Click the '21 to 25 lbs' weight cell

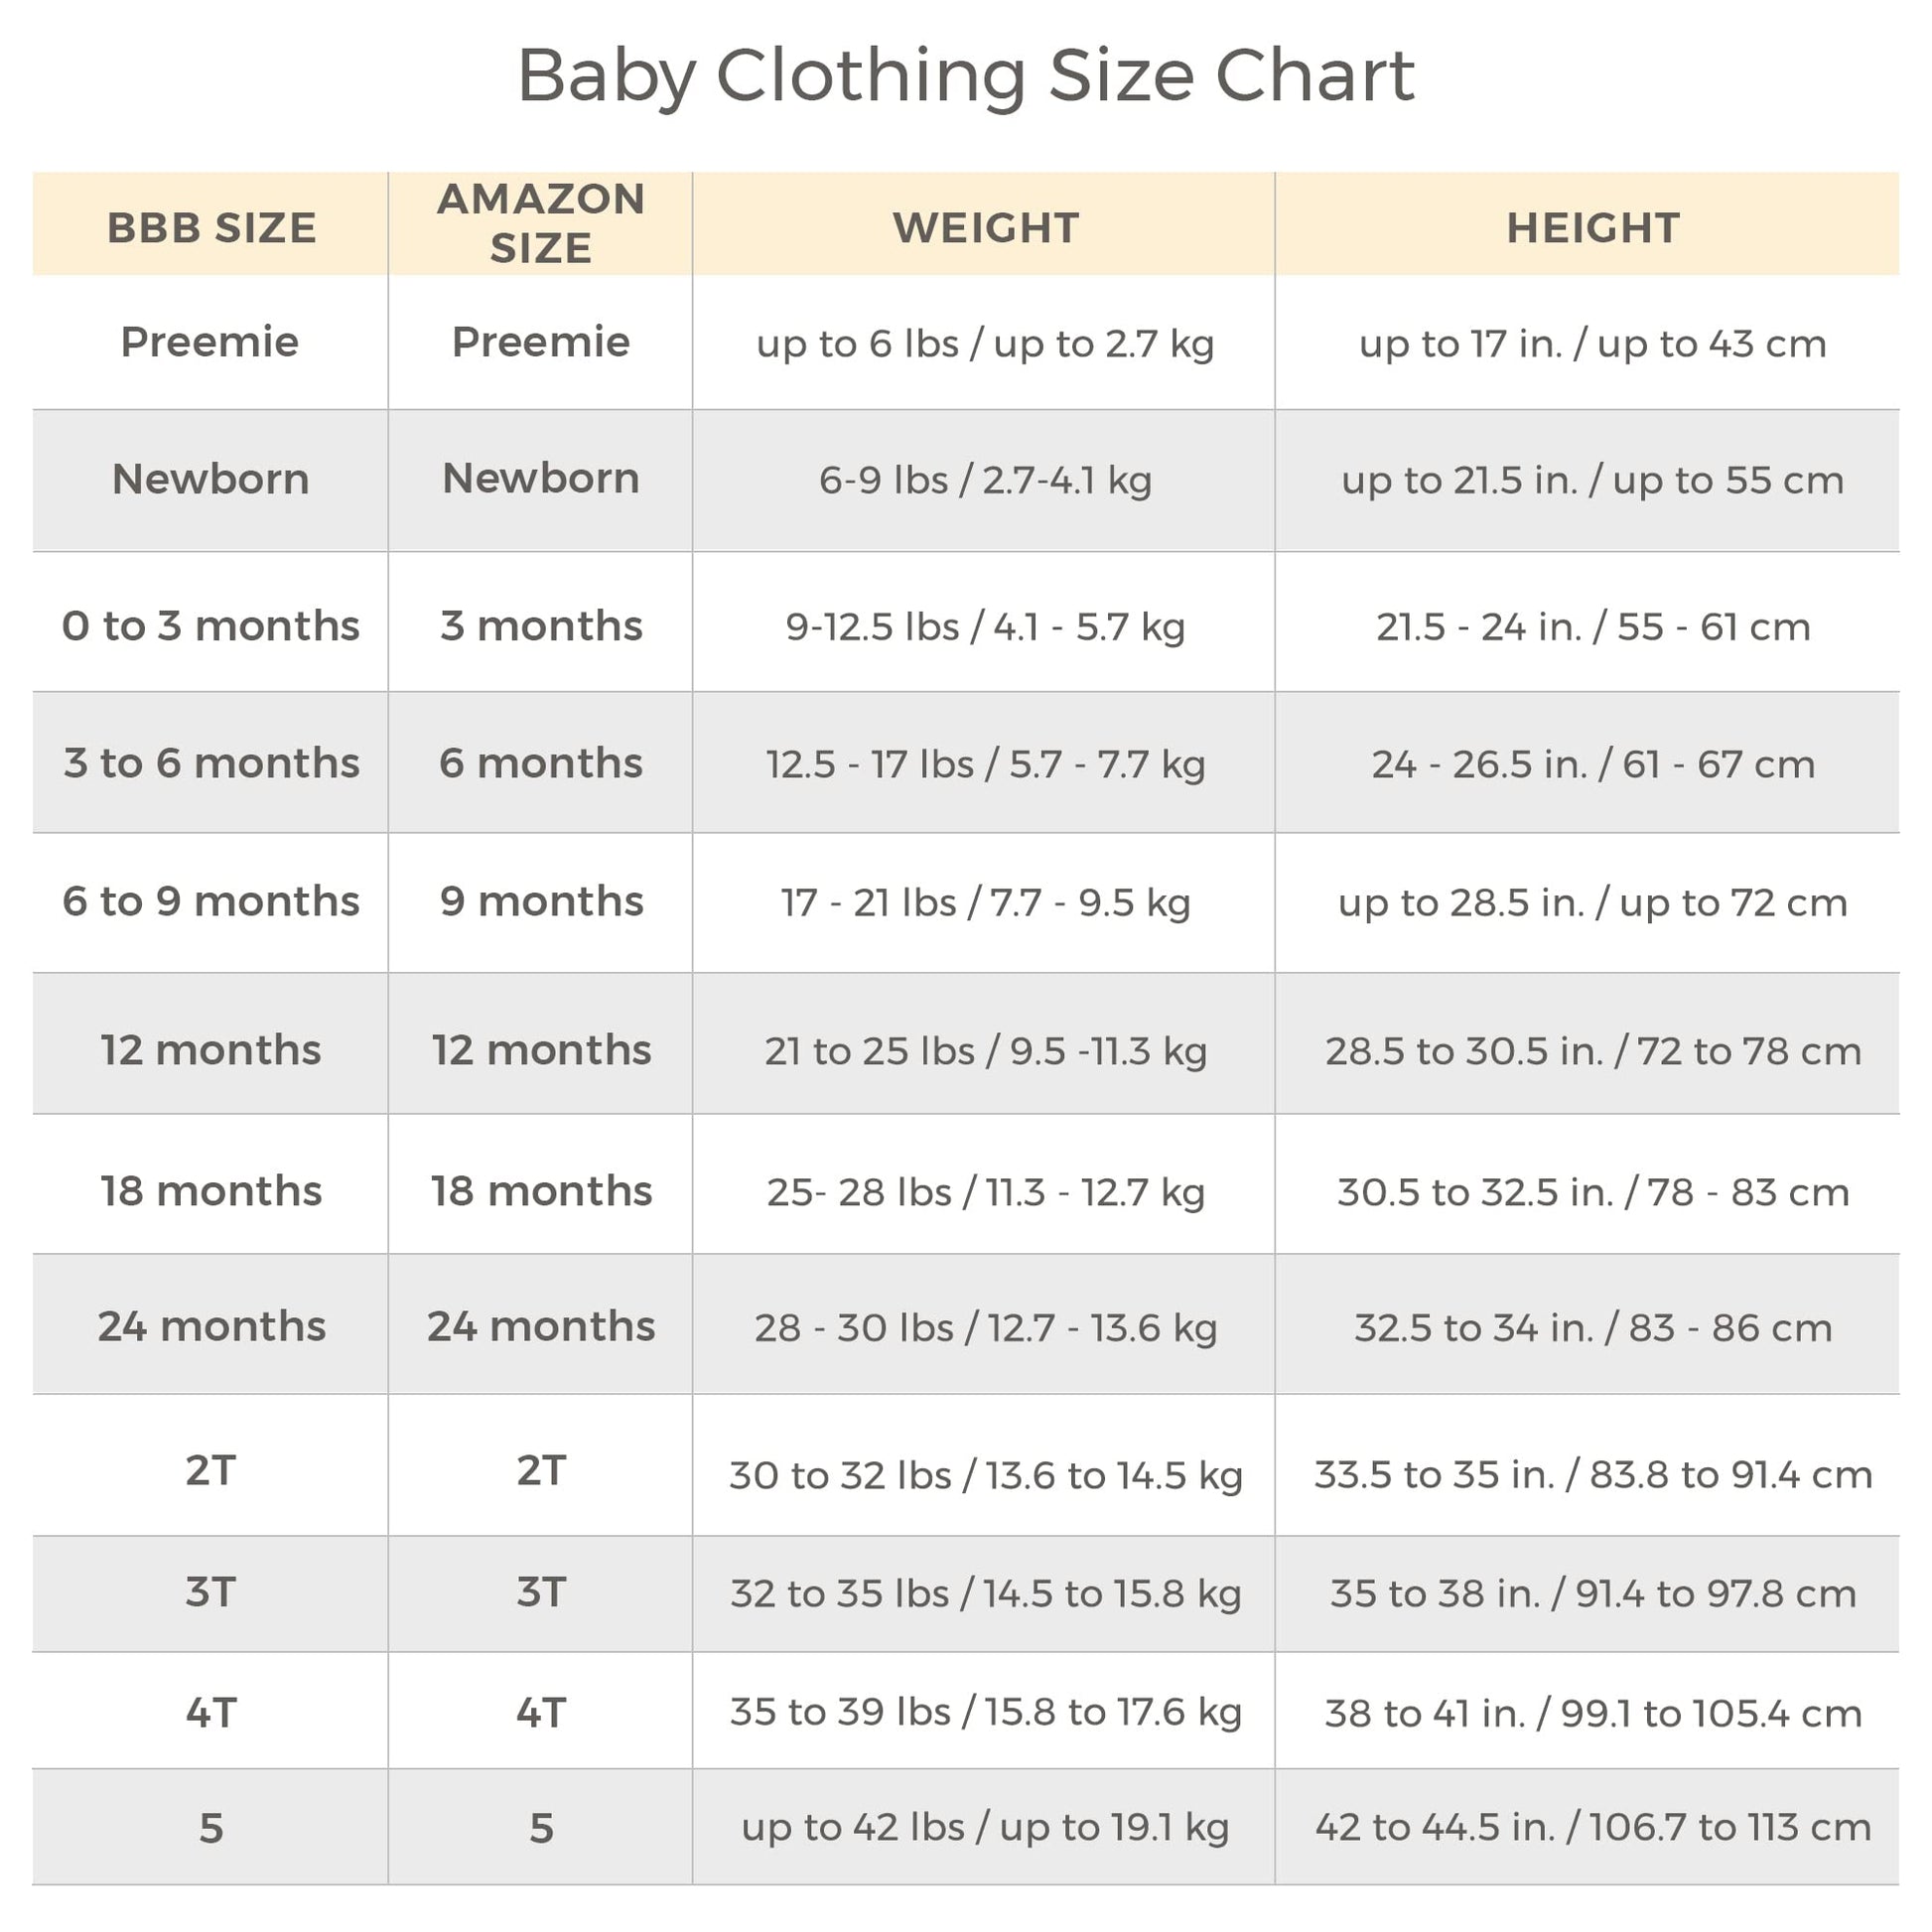click(x=985, y=1051)
